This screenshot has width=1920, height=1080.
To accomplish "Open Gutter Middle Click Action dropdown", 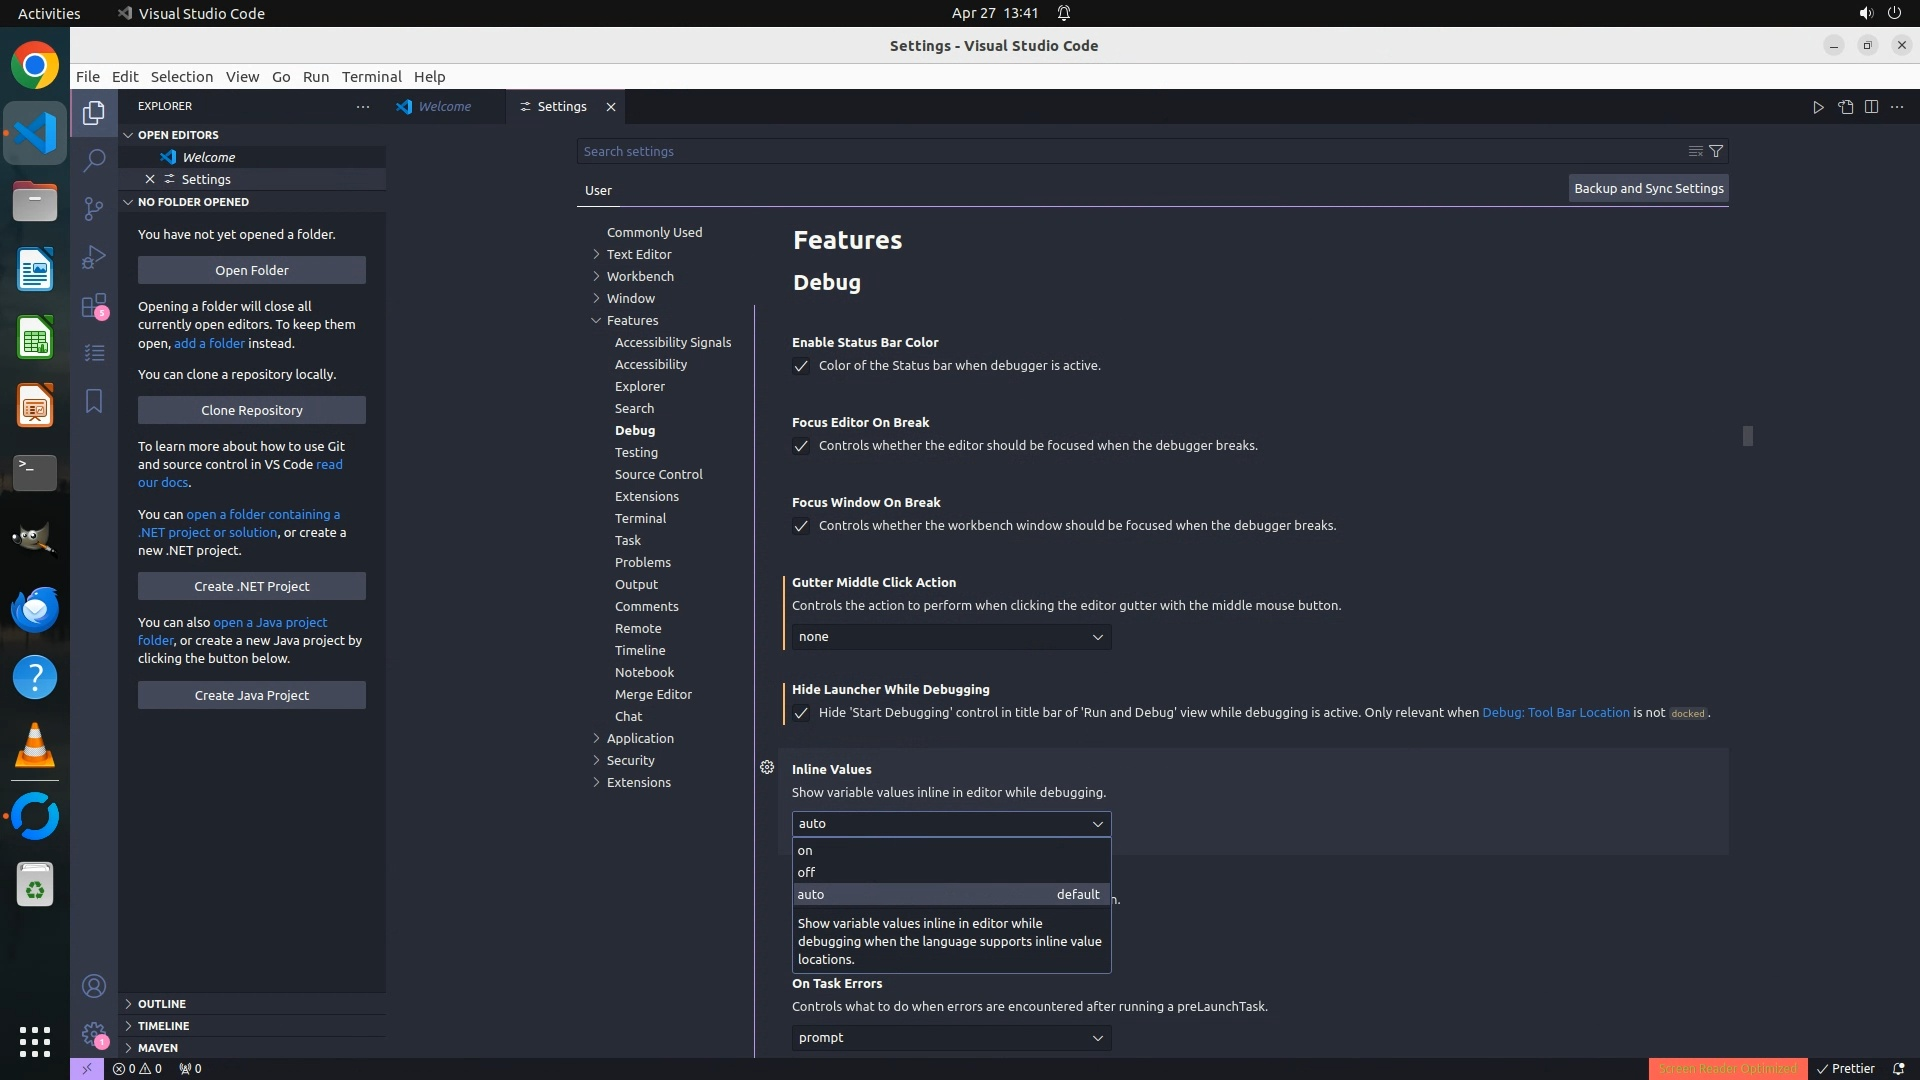I will tap(951, 637).
